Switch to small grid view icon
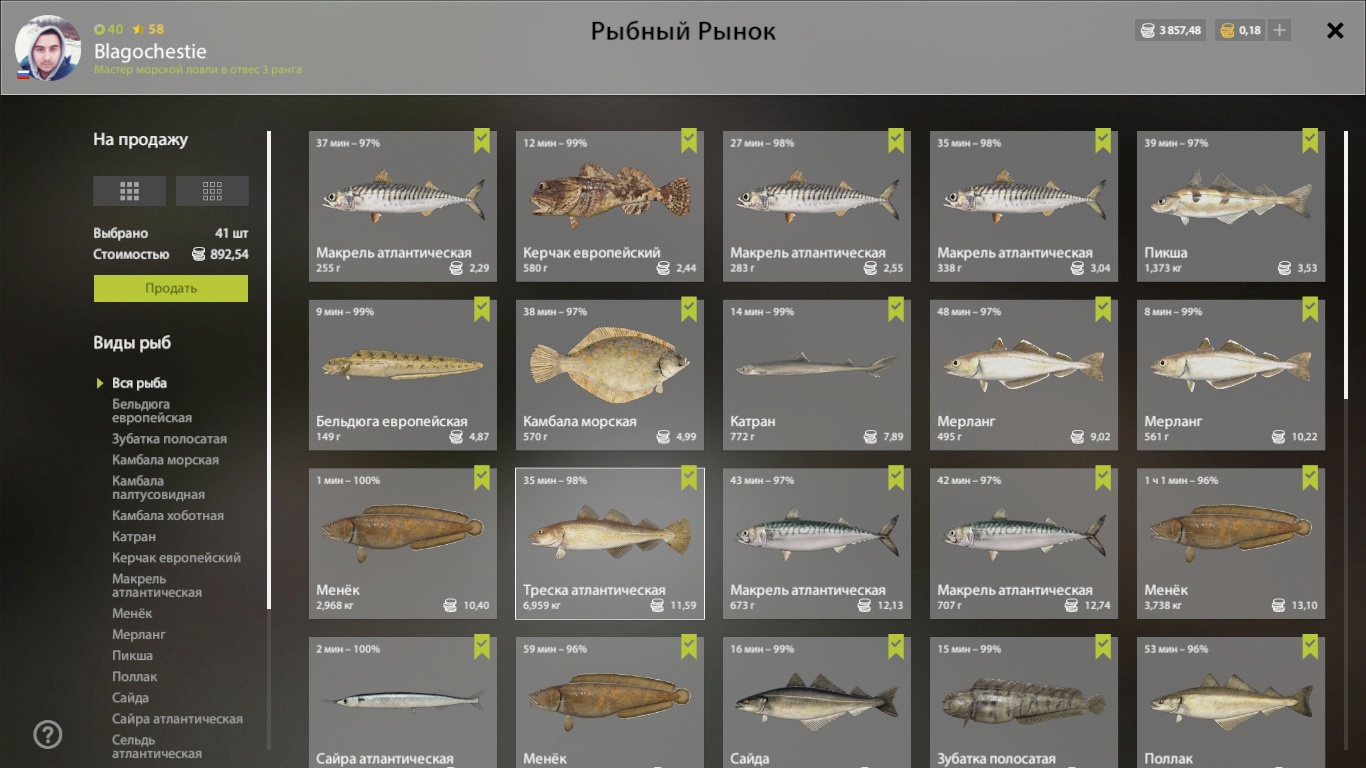Screen dimensions: 1366x768 pyautogui.click(x=212, y=191)
